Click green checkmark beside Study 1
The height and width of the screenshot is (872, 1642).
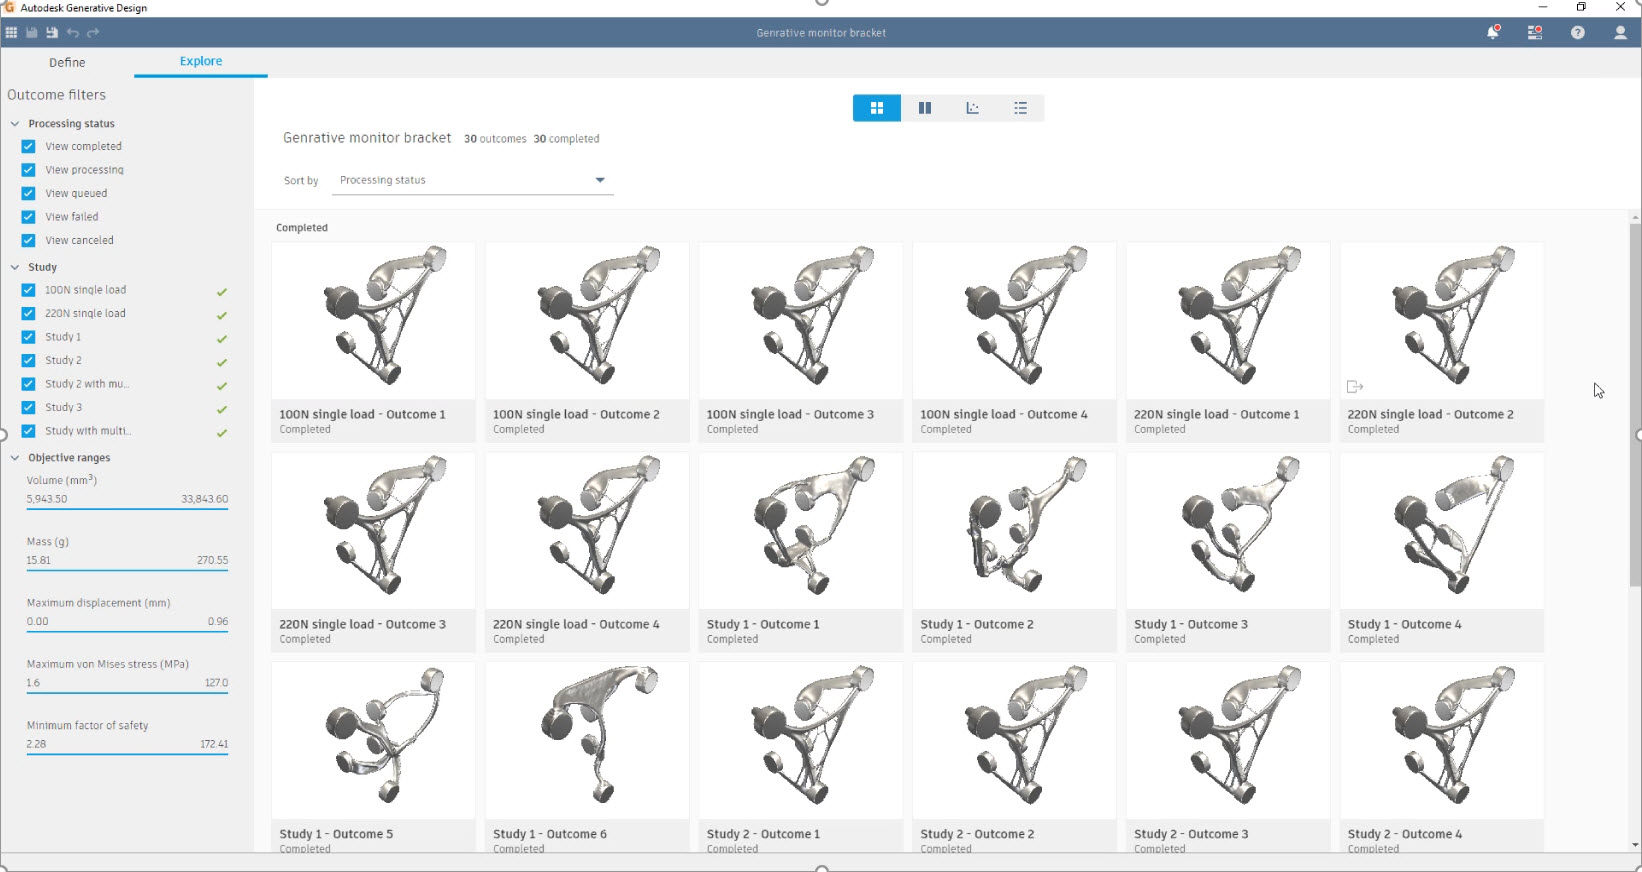(222, 339)
